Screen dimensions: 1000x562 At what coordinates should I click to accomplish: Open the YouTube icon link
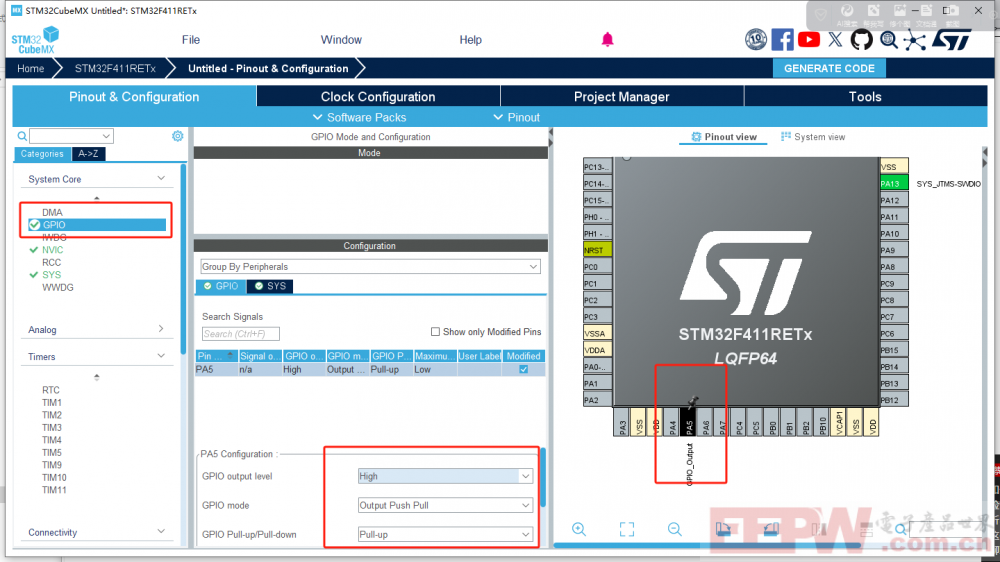(809, 40)
